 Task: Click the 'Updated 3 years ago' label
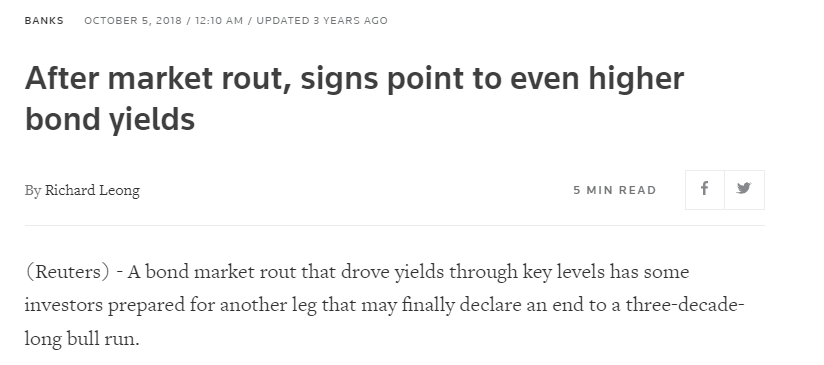[322, 20]
